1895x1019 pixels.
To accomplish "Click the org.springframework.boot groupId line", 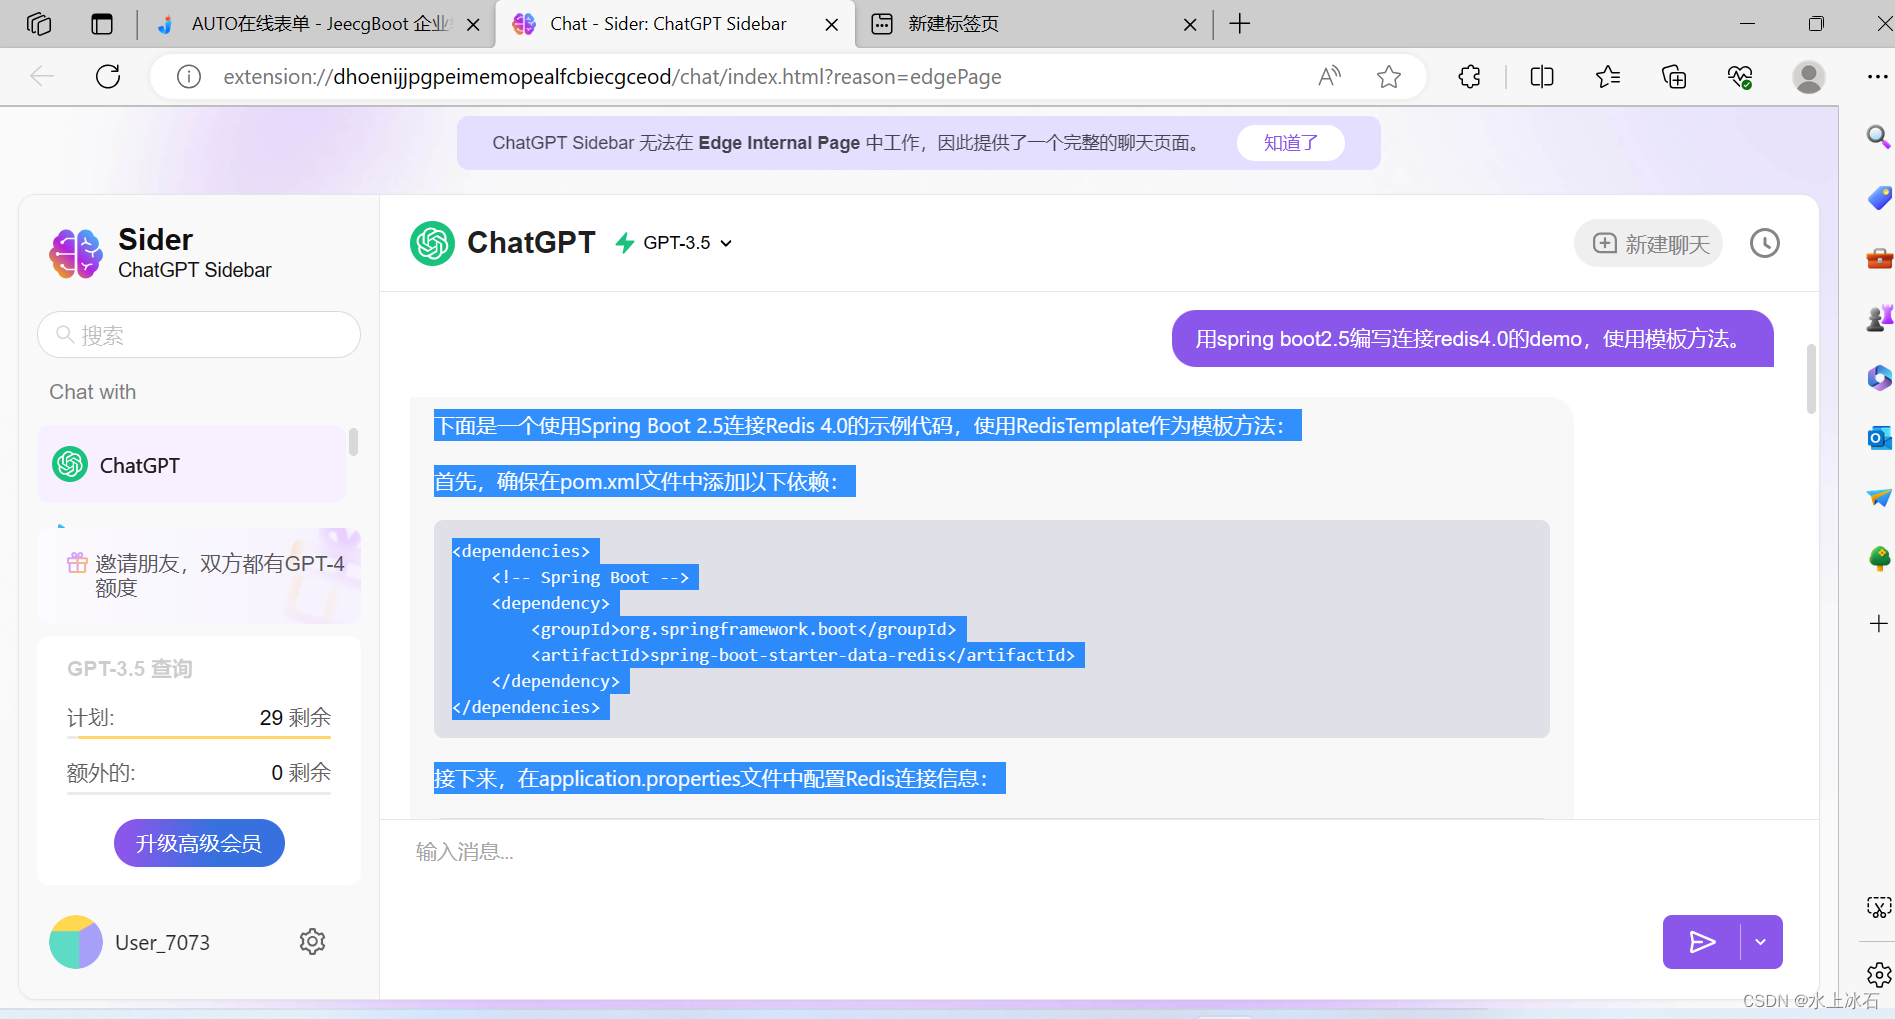I will tap(744, 629).
